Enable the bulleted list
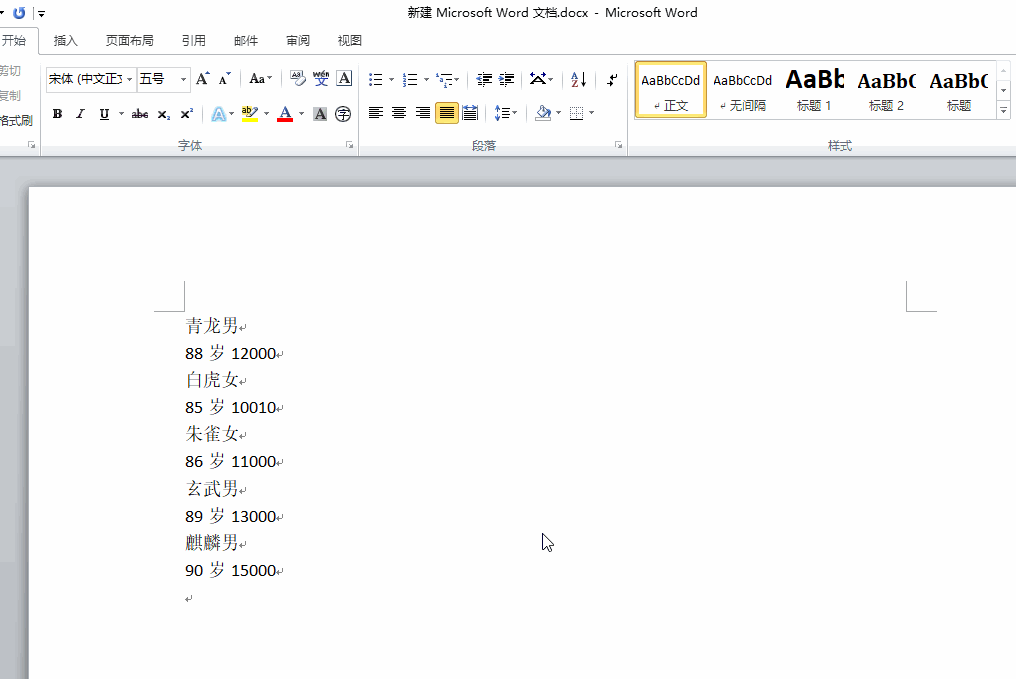The width and height of the screenshot is (1016, 679). (375, 79)
